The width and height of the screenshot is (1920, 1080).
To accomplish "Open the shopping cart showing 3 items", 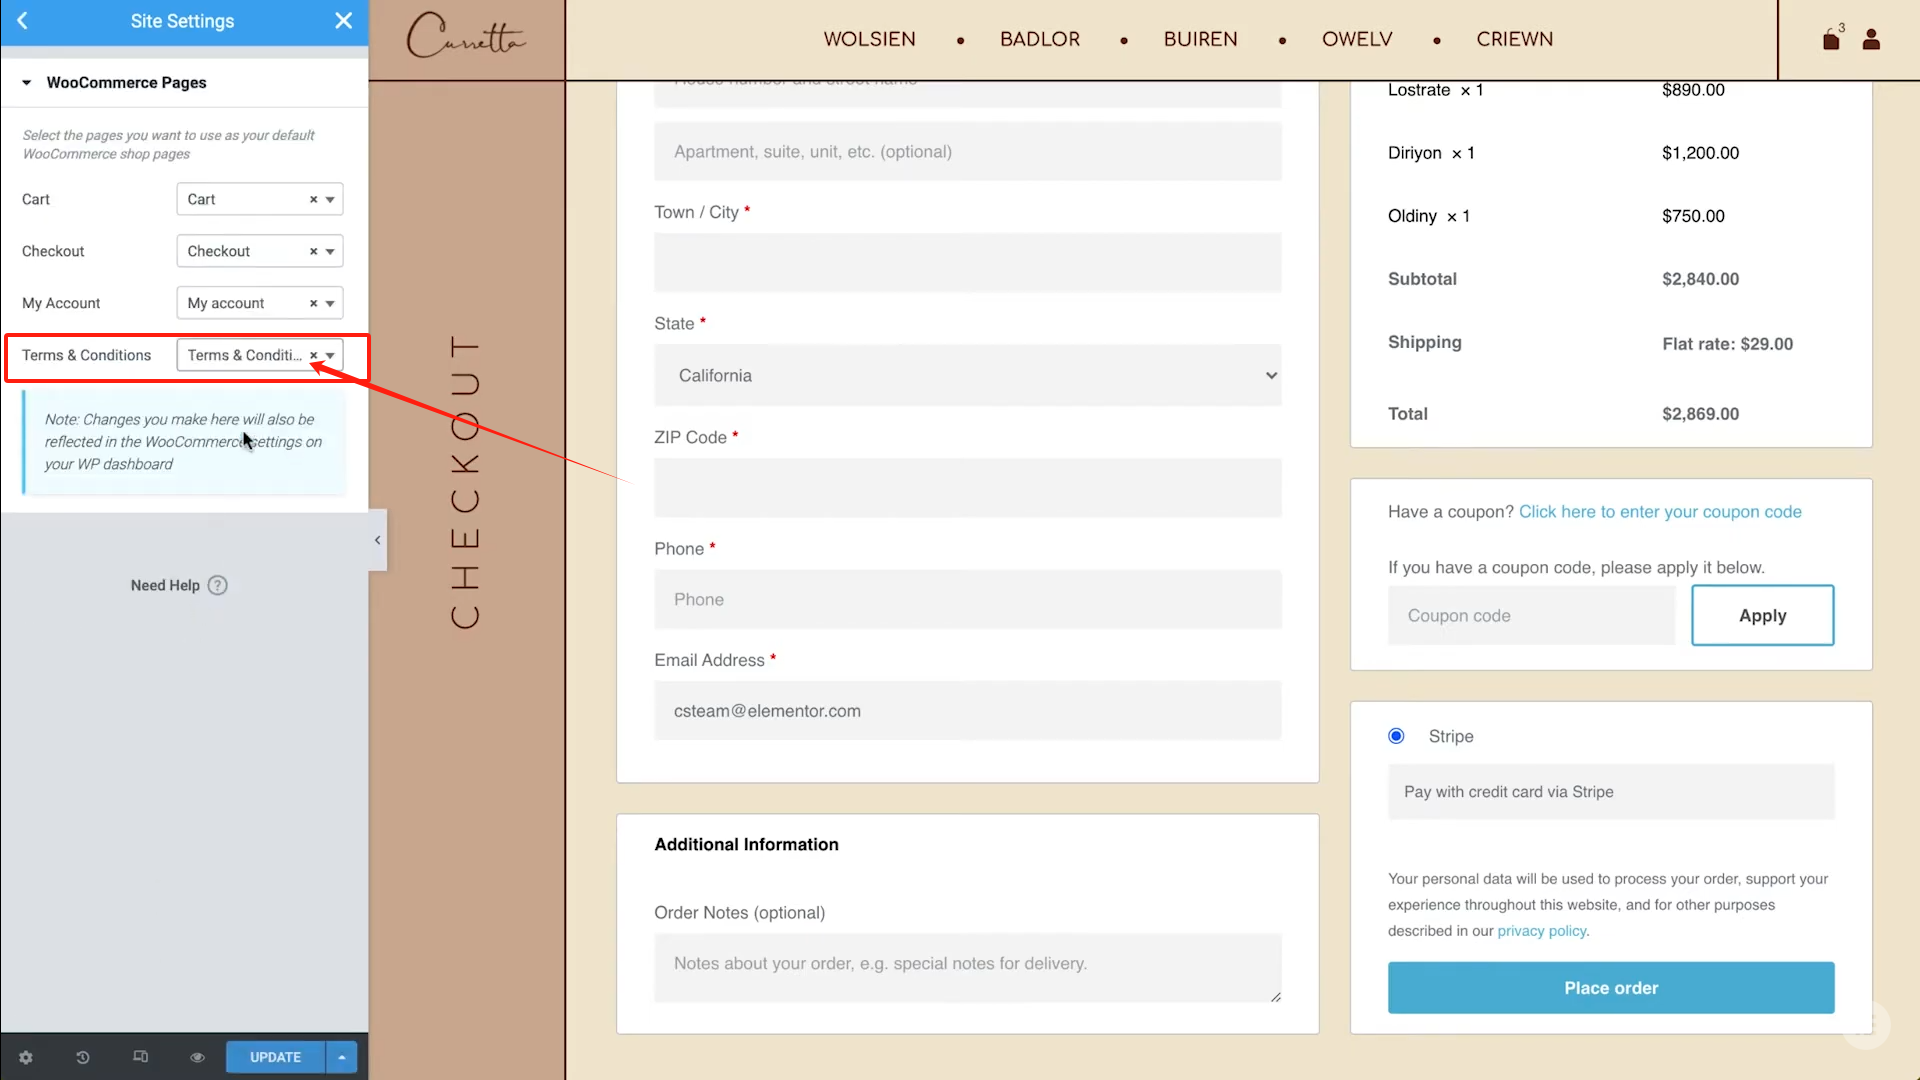I will pos(1831,39).
